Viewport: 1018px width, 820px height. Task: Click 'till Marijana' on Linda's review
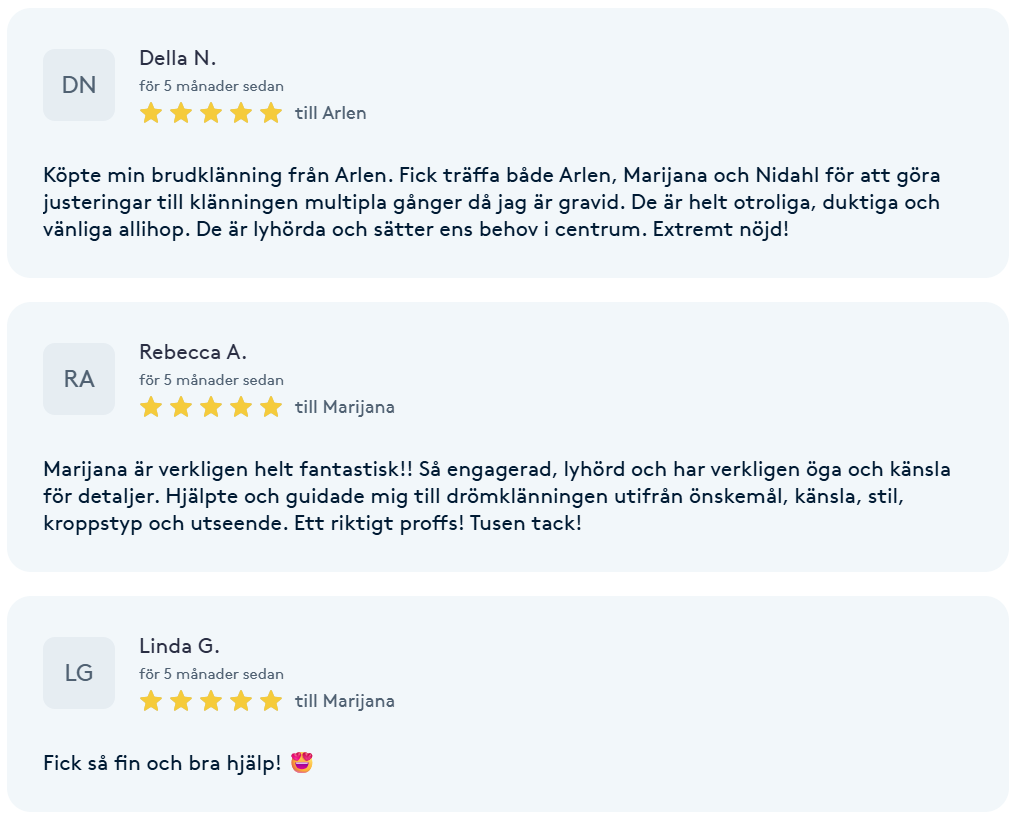click(x=345, y=701)
